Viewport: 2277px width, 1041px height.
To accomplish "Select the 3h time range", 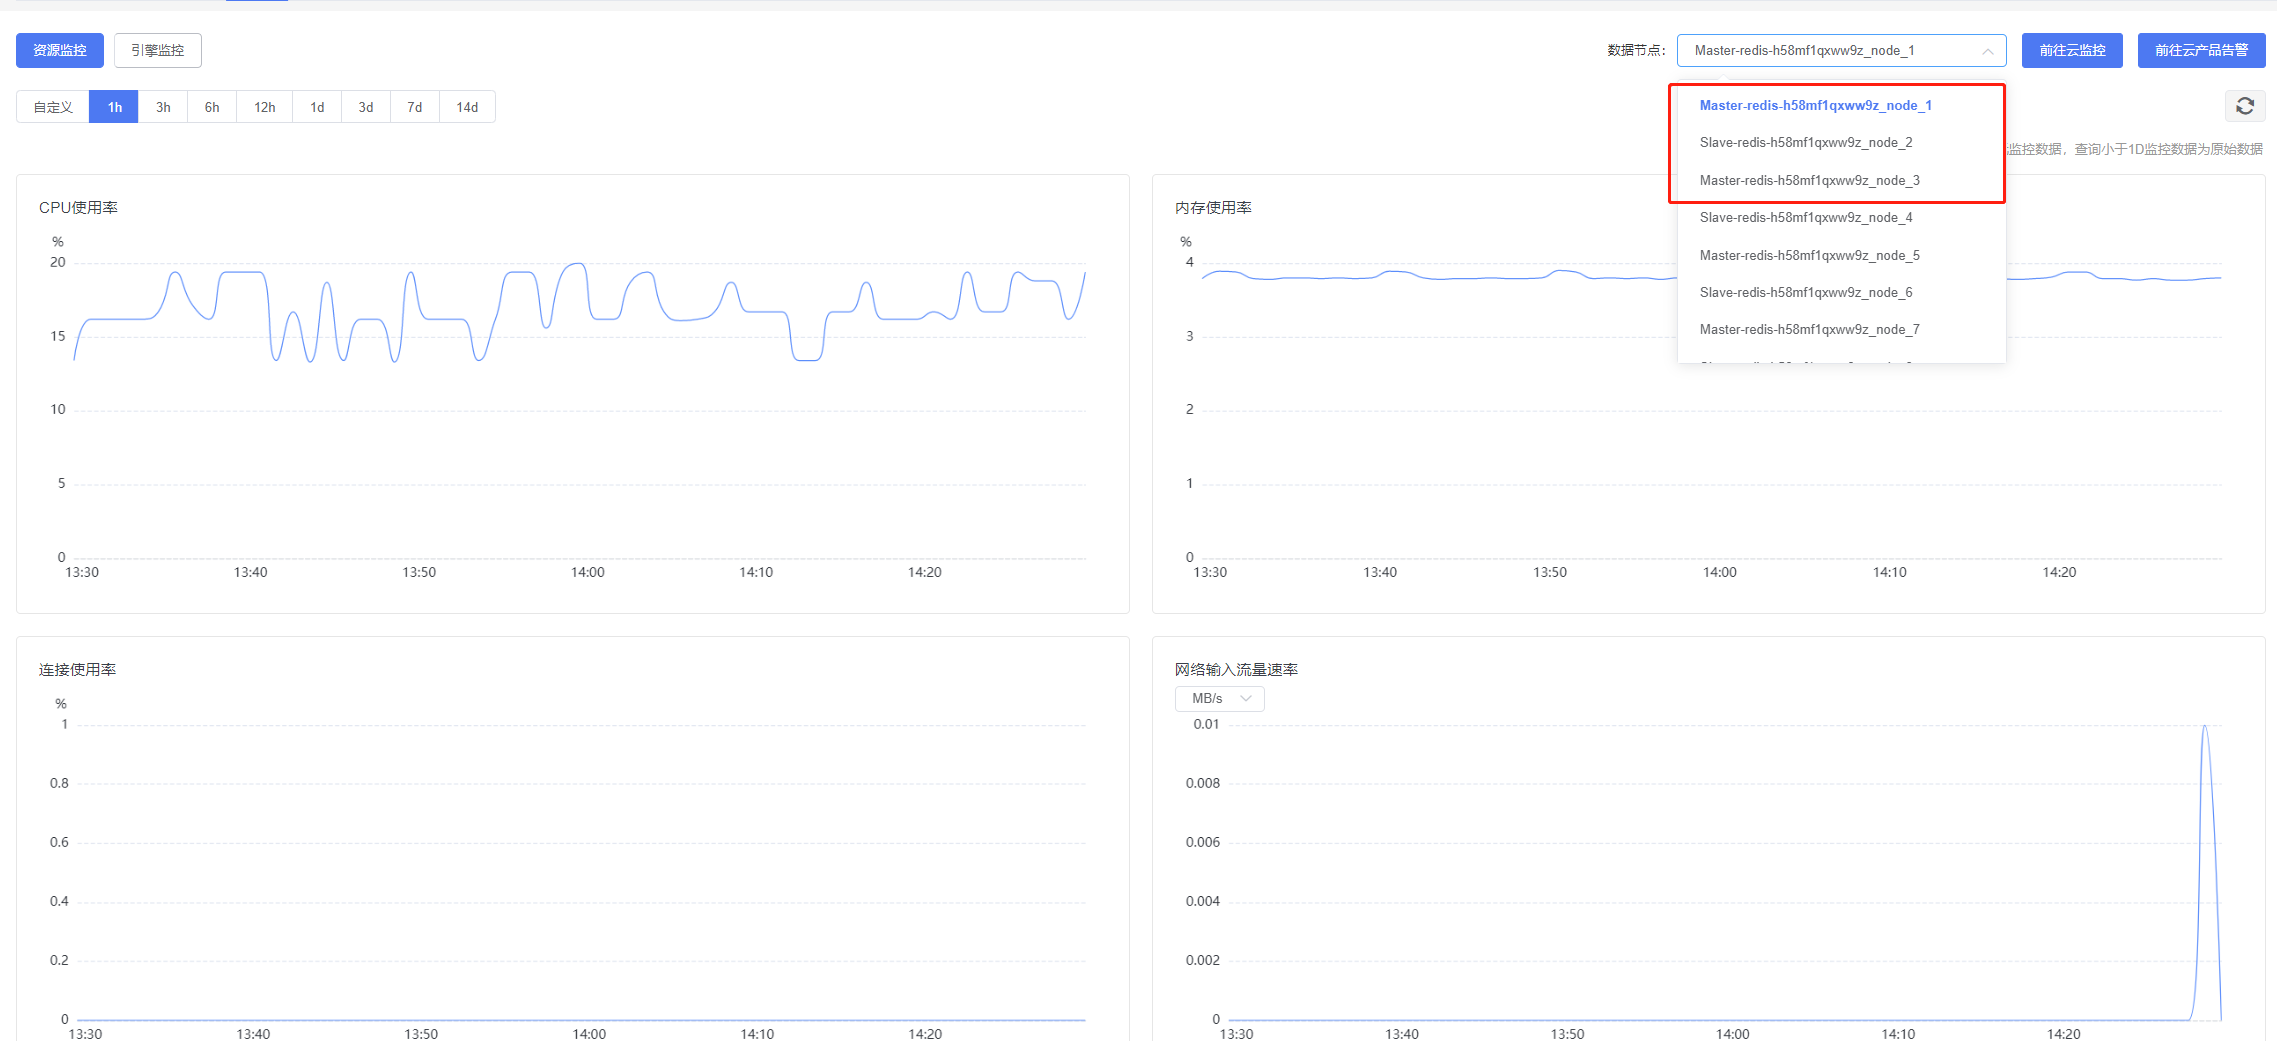I will click(x=163, y=107).
